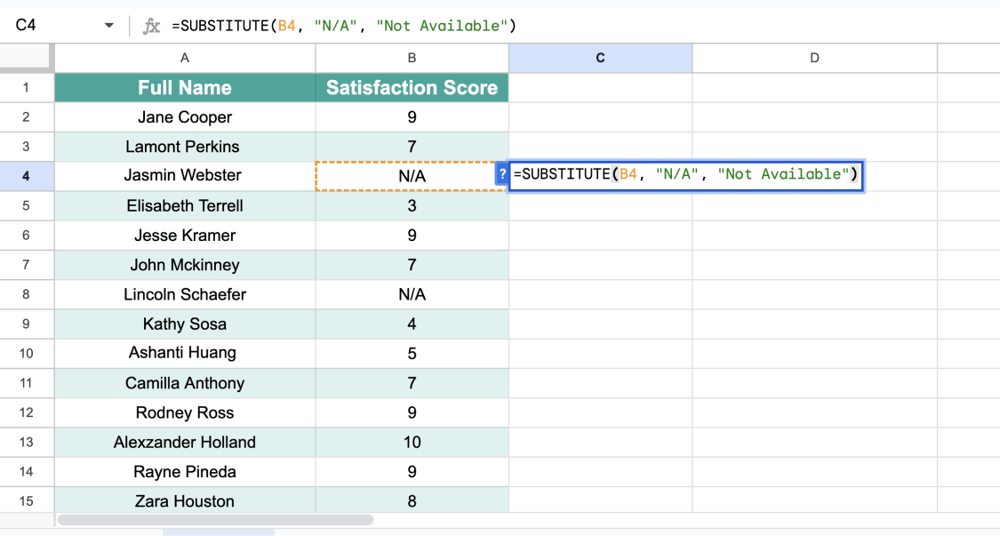Select column D header
The height and width of the screenshot is (536, 1000).
click(814, 58)
